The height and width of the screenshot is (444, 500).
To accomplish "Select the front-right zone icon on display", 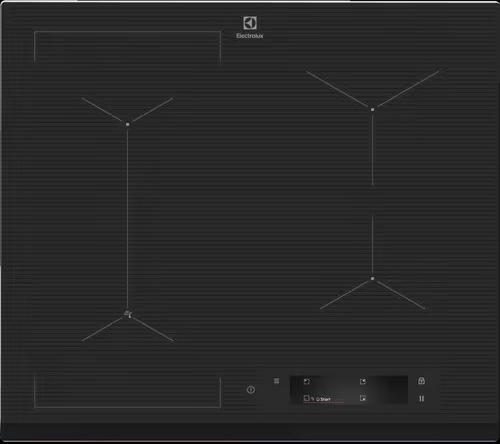I will coord(363,398).
